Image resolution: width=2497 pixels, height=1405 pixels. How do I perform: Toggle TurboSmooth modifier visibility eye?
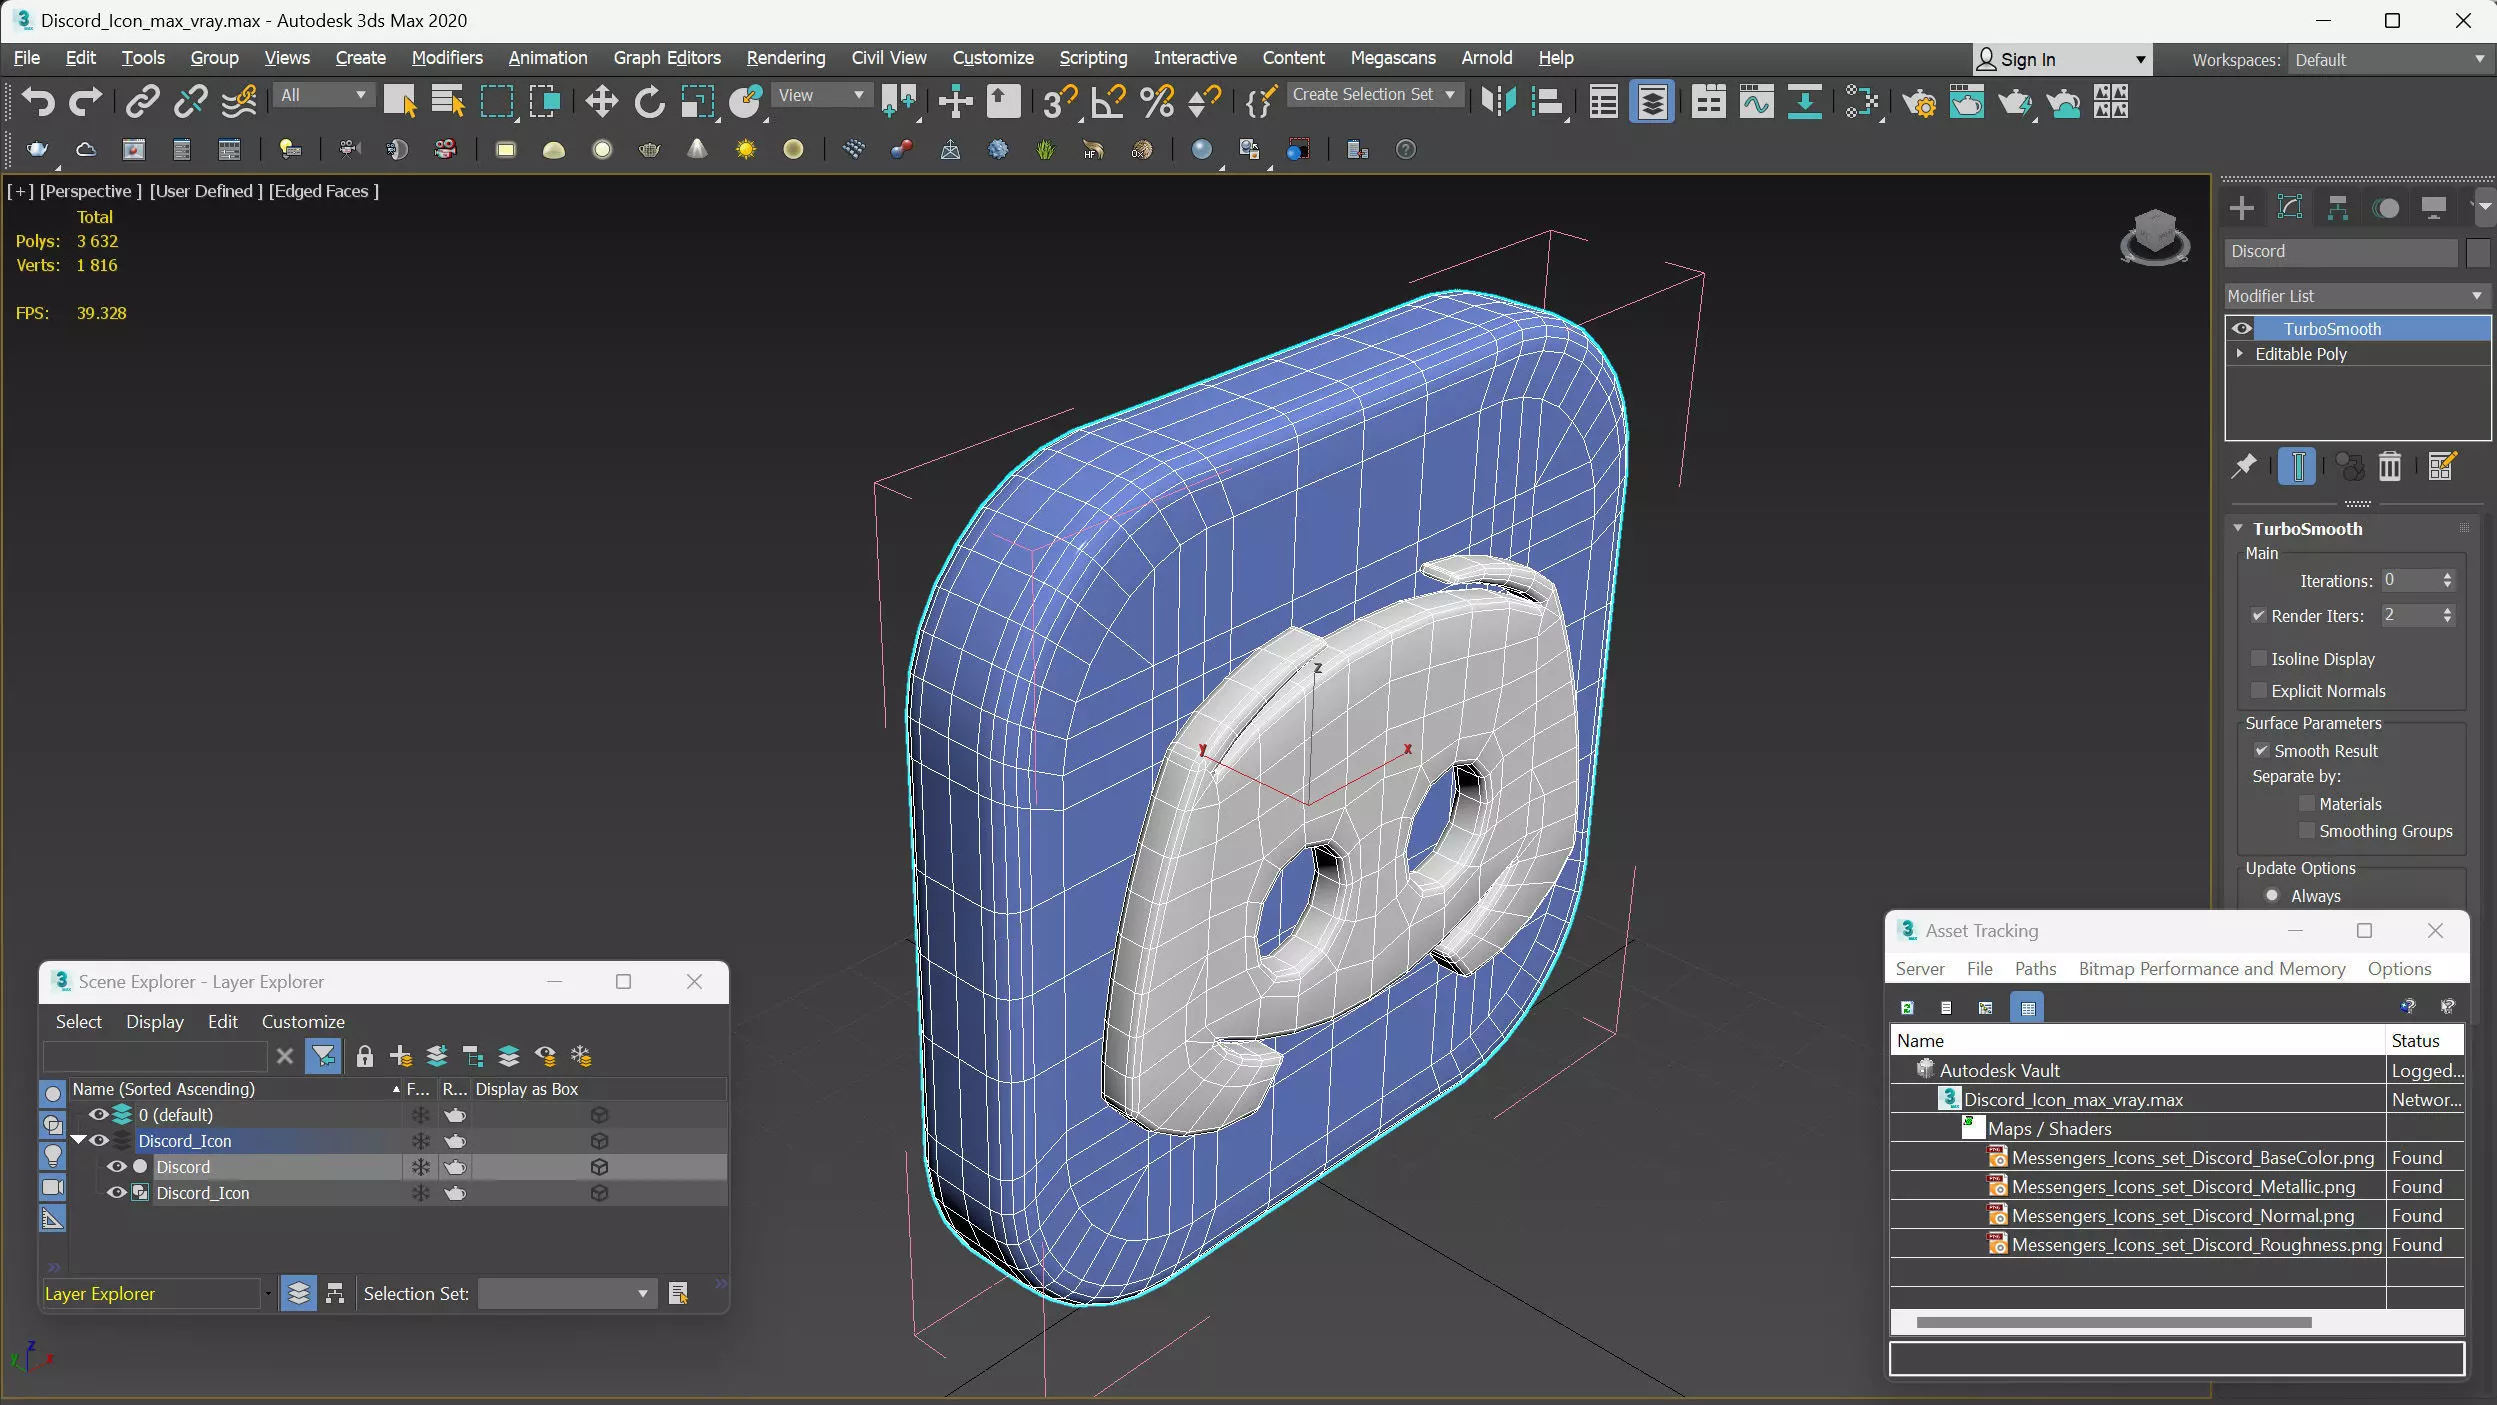2241,328
